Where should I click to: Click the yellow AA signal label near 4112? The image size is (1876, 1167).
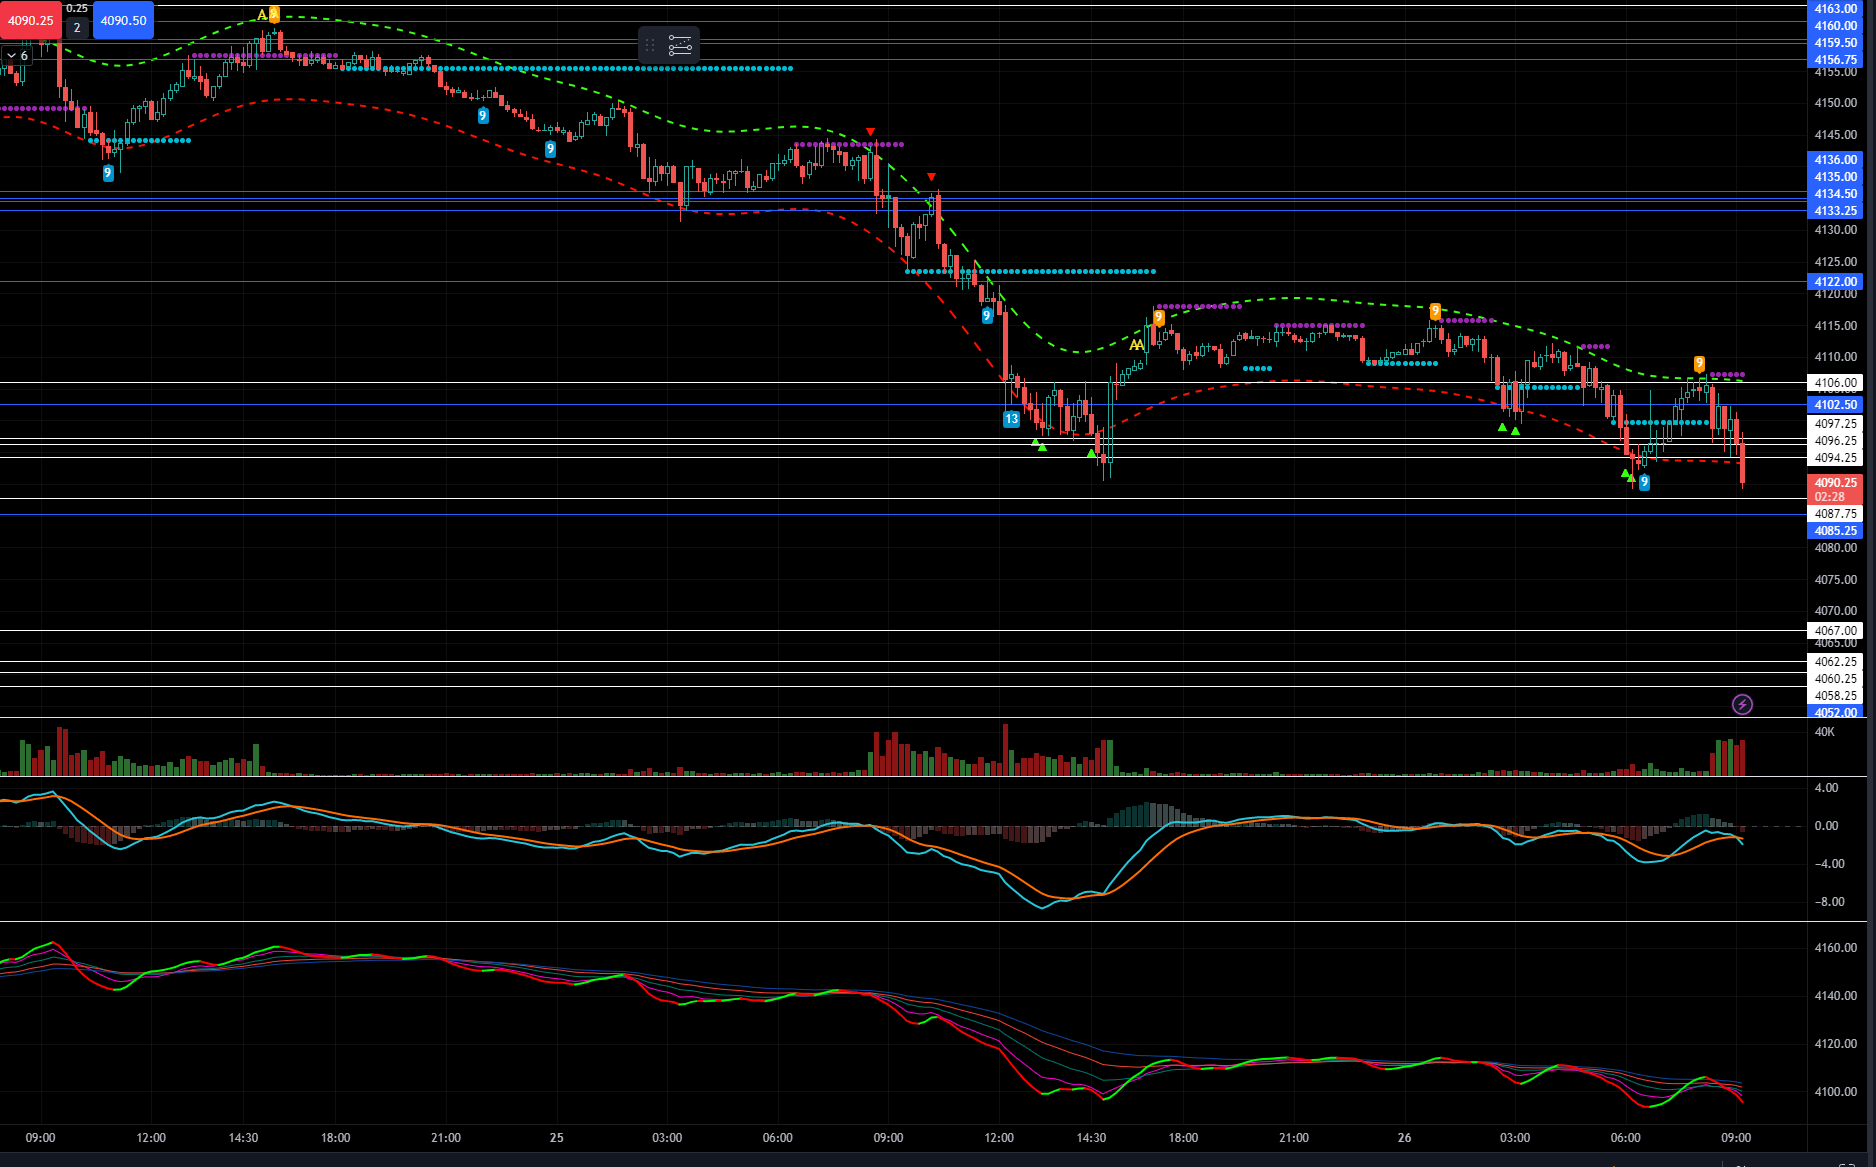[x=1137, y=345]
